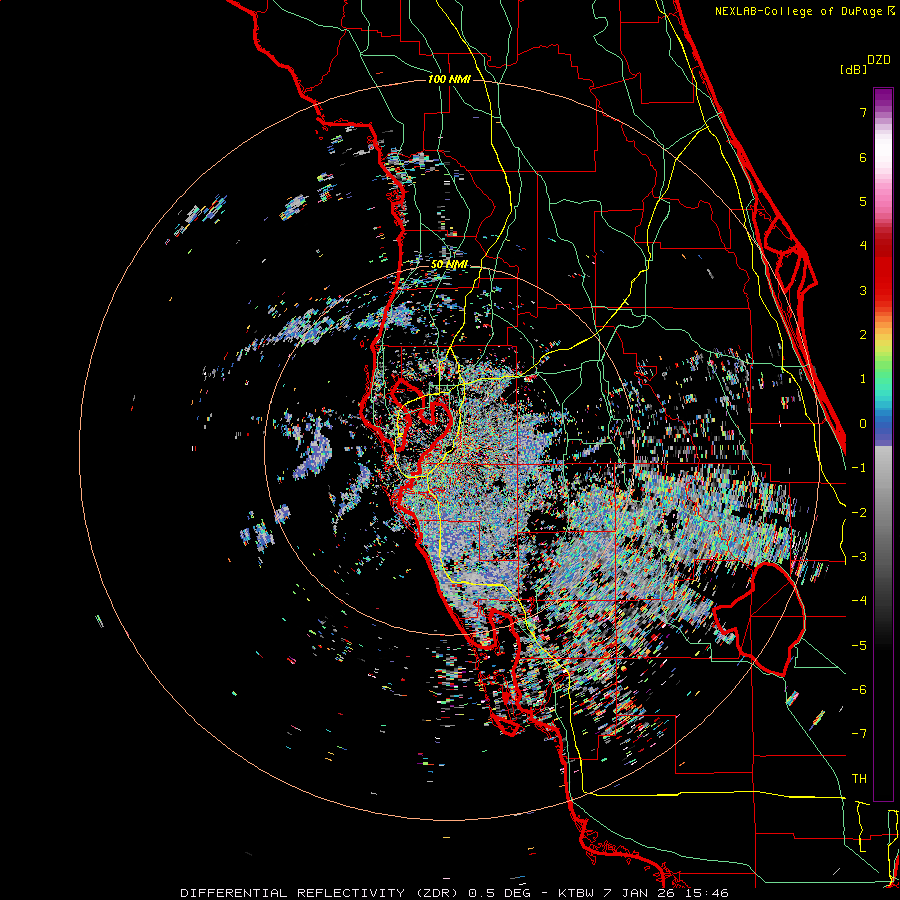The width and height of the screenshot is (900, 900).
Task: Click the -2 value on color scale
Action: tap(859, 513)
